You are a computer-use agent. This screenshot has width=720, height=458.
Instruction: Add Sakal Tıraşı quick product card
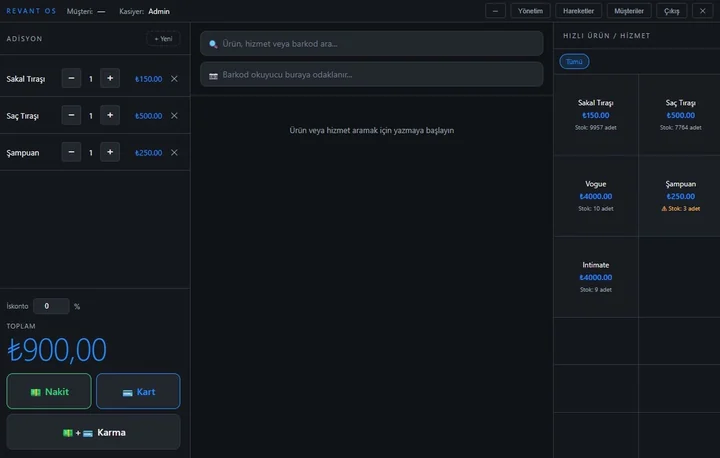pos(596,115)
